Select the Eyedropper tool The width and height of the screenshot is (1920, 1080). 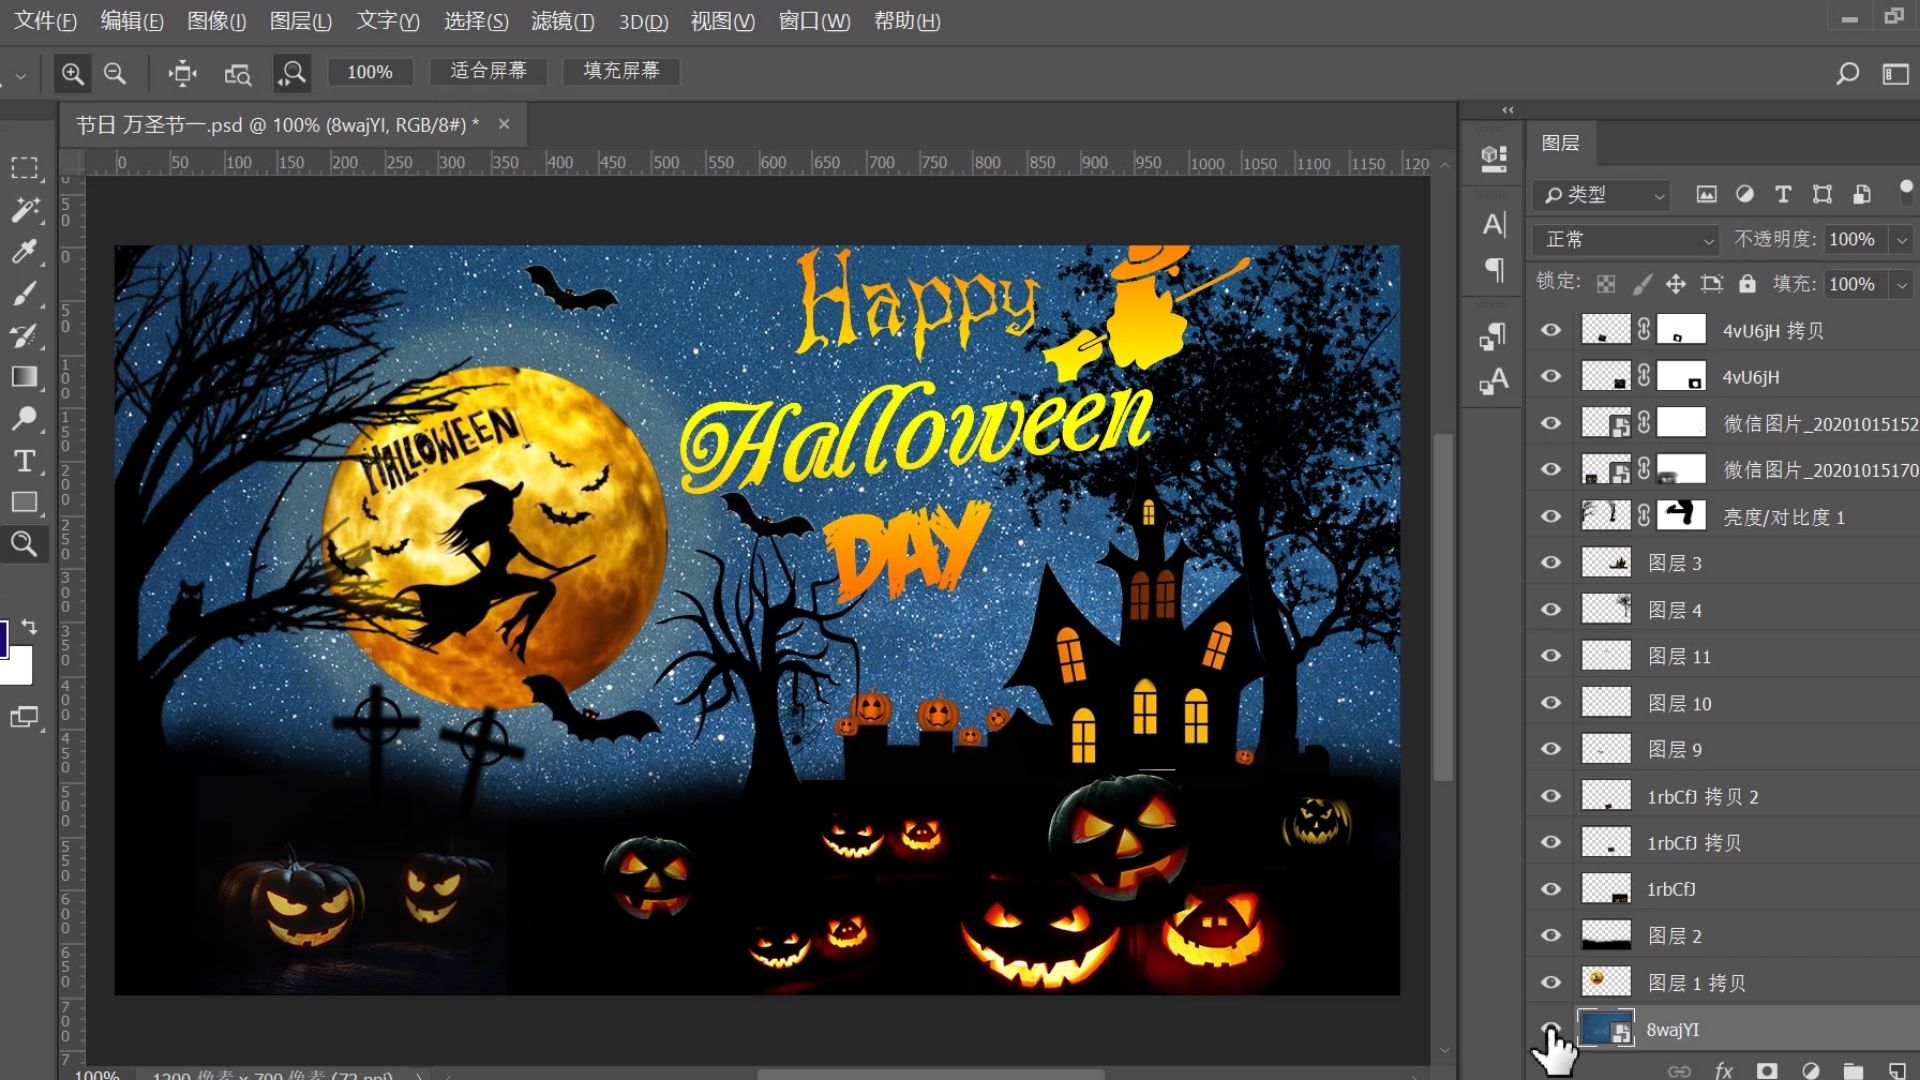[x=24, y=251]
